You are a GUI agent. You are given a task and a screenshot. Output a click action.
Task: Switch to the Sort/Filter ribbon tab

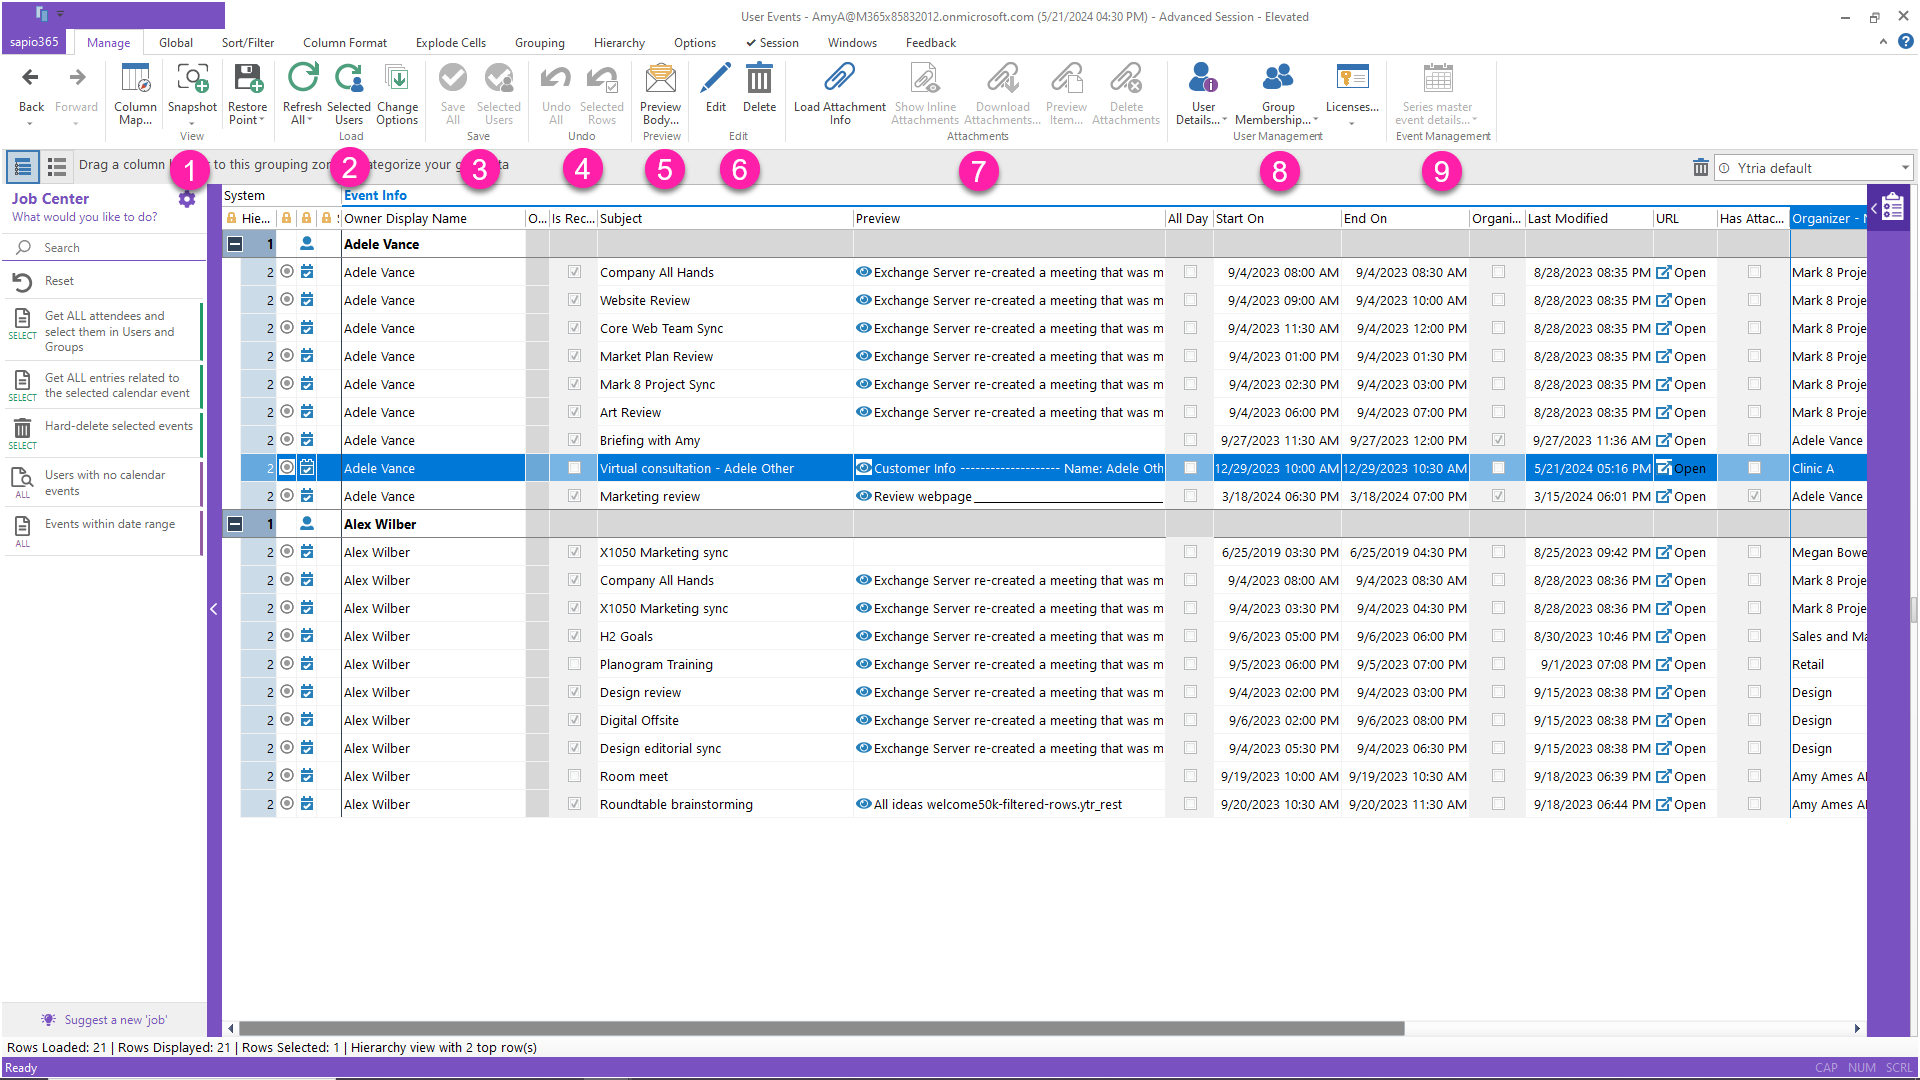click(x=247, y=42)
